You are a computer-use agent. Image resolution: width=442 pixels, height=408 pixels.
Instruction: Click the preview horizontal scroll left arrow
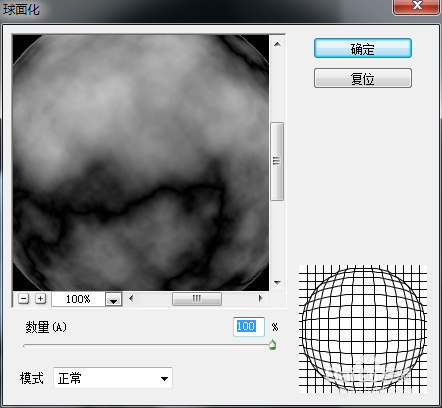pyautogui.click(x=131, y=298)
